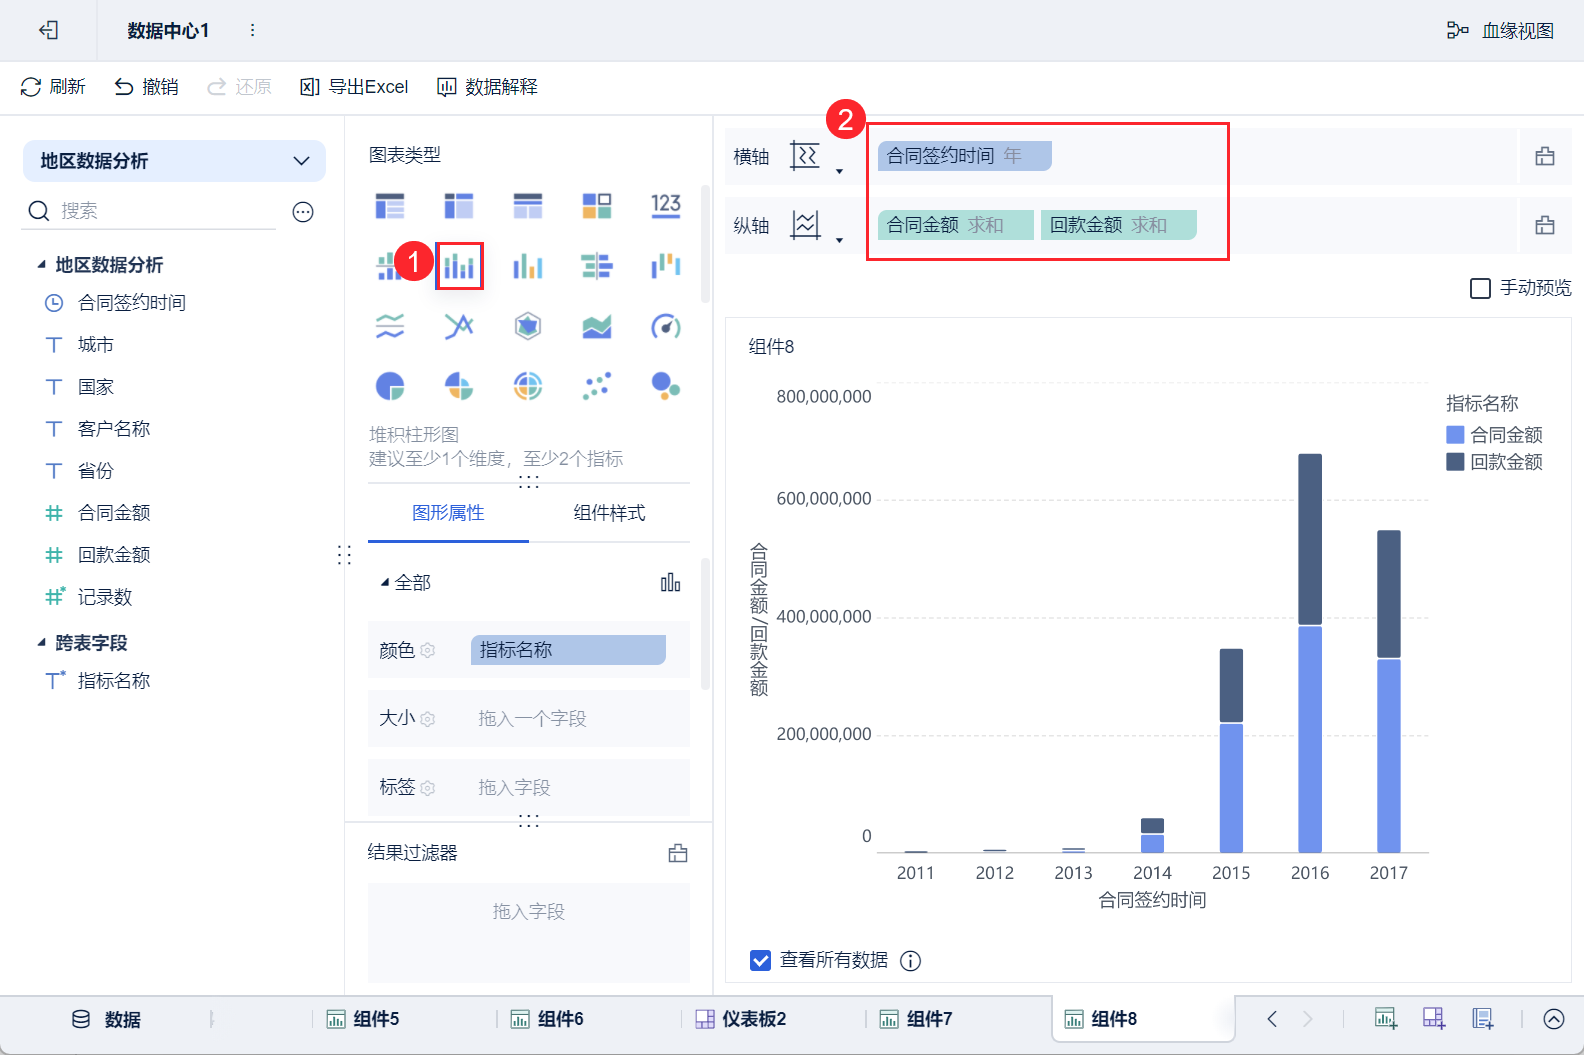Switch to the 组件5 tab

[x=363, y=1019]
